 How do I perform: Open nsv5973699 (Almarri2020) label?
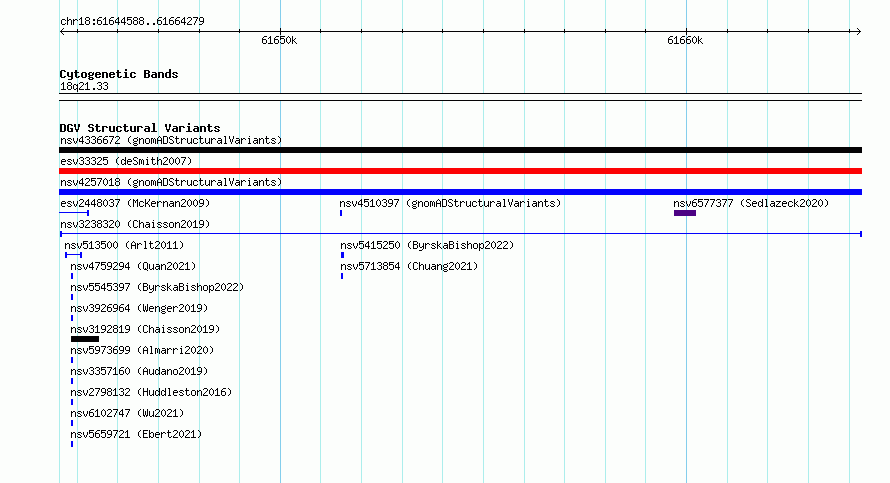(x=142, y=350)
